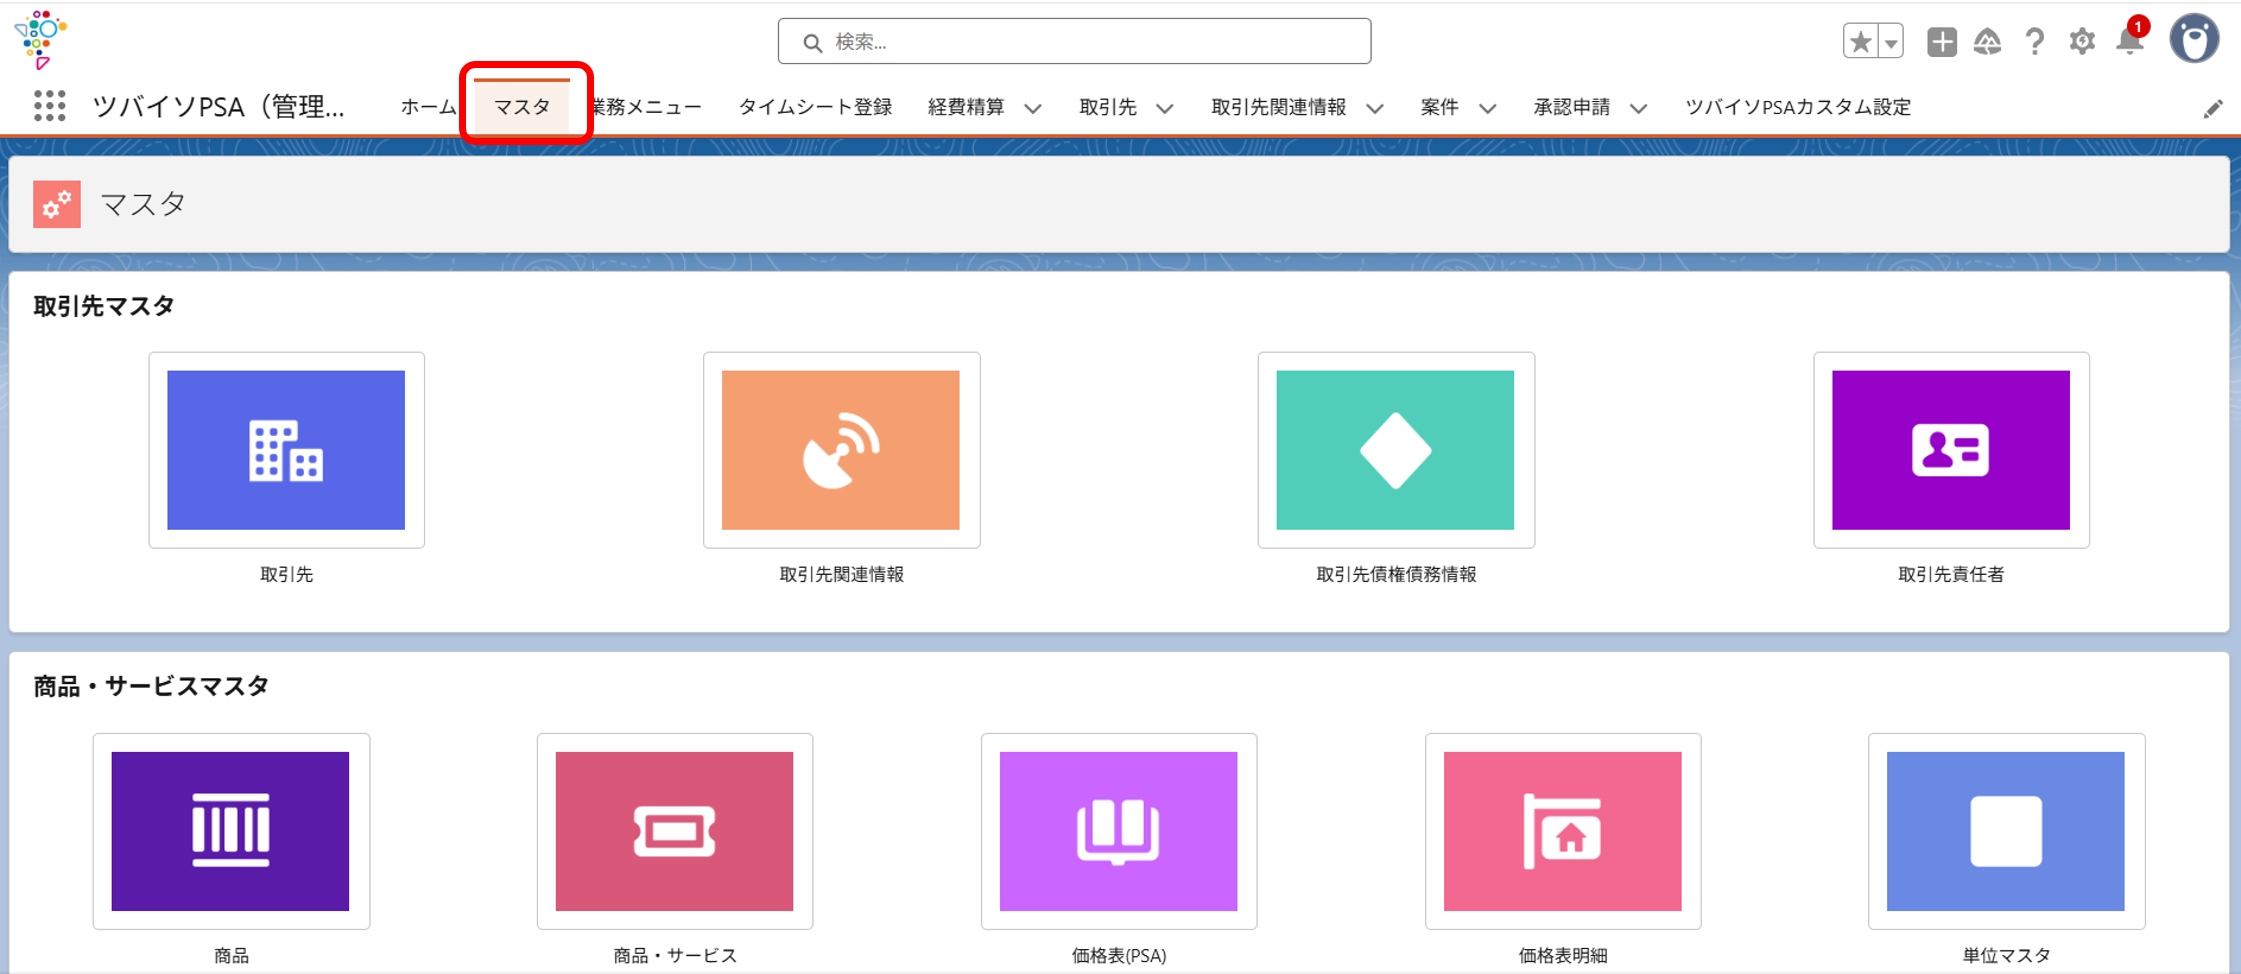Viewport: 2241px width, 974px height.
Task: Click the favorites star icon
Action: point(1860,42)
